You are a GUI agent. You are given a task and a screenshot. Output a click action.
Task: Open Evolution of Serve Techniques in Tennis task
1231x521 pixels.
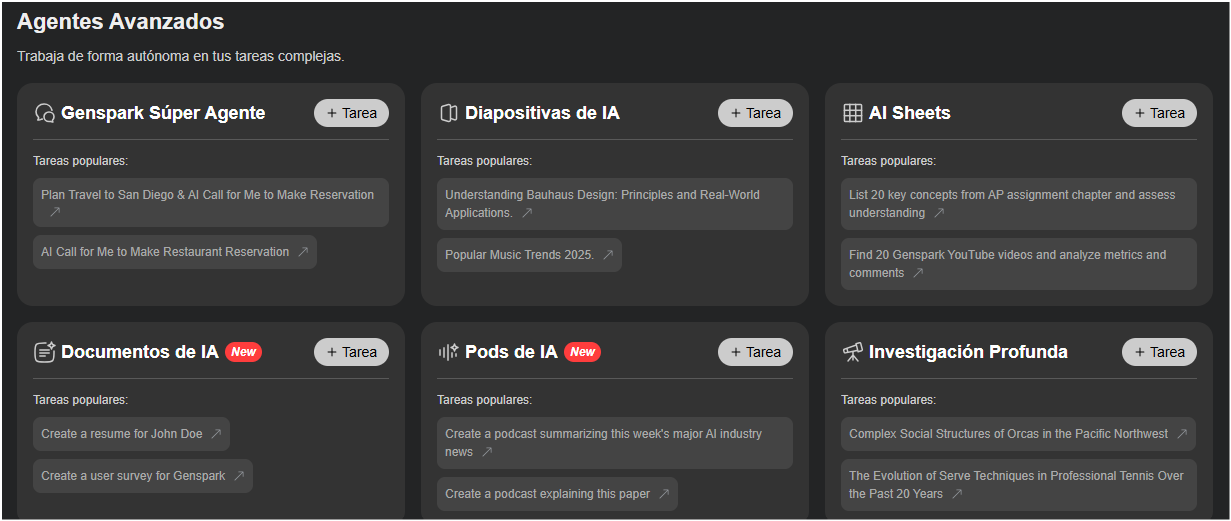(1019, 485)
